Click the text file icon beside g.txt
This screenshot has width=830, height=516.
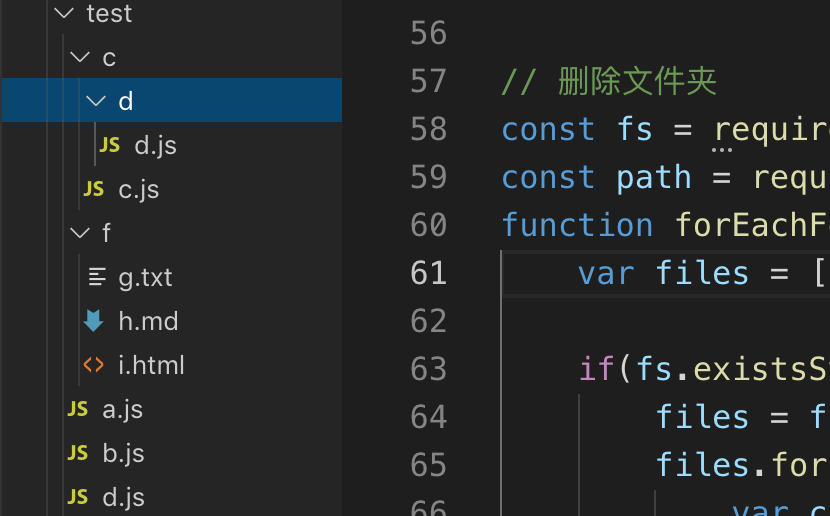point(97,277)
